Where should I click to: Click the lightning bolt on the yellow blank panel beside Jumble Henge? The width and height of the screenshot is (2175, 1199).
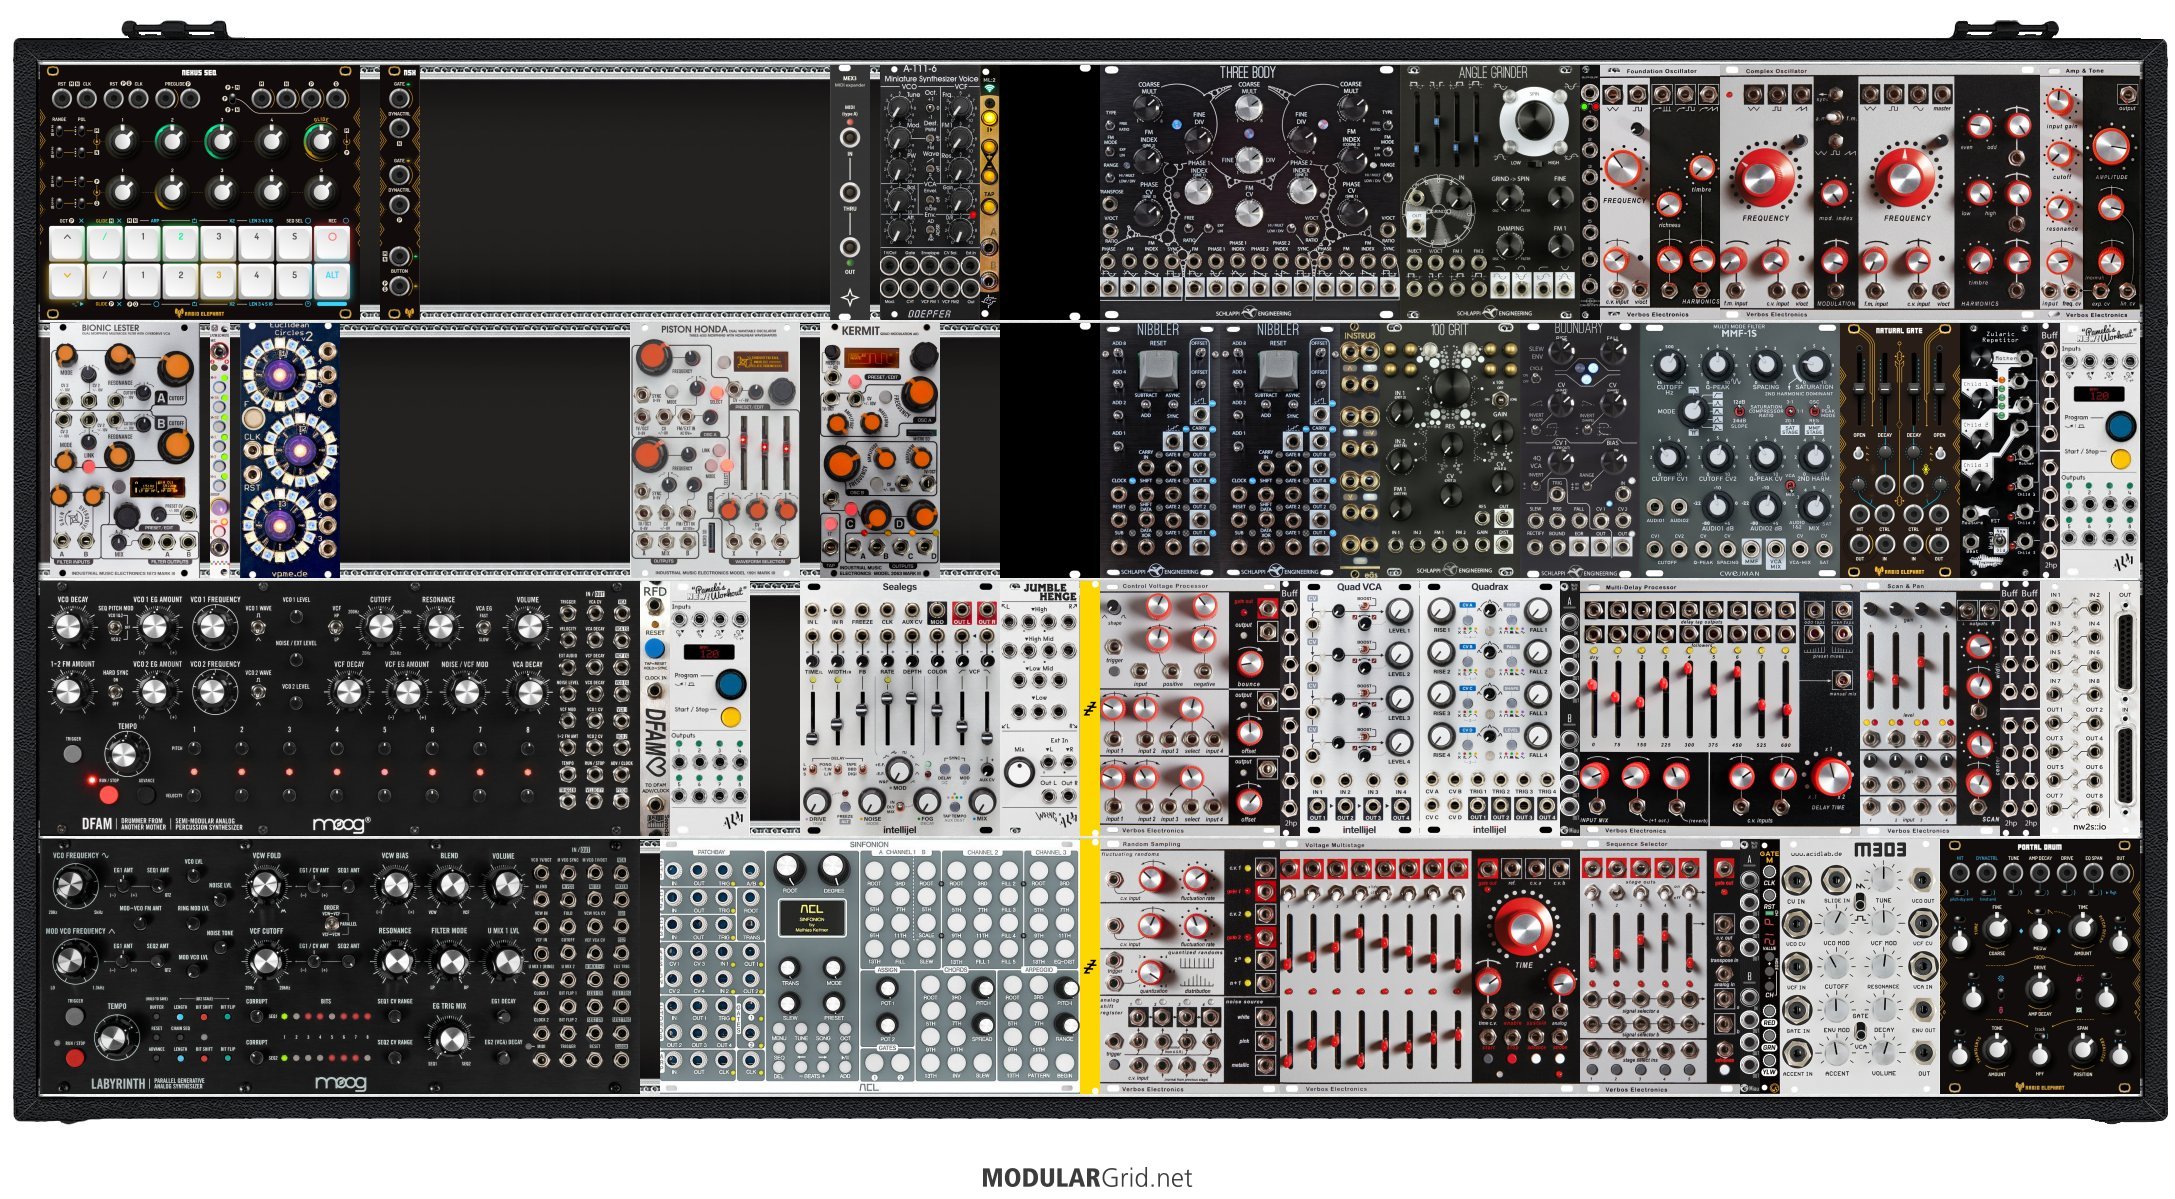point(1089,709)
